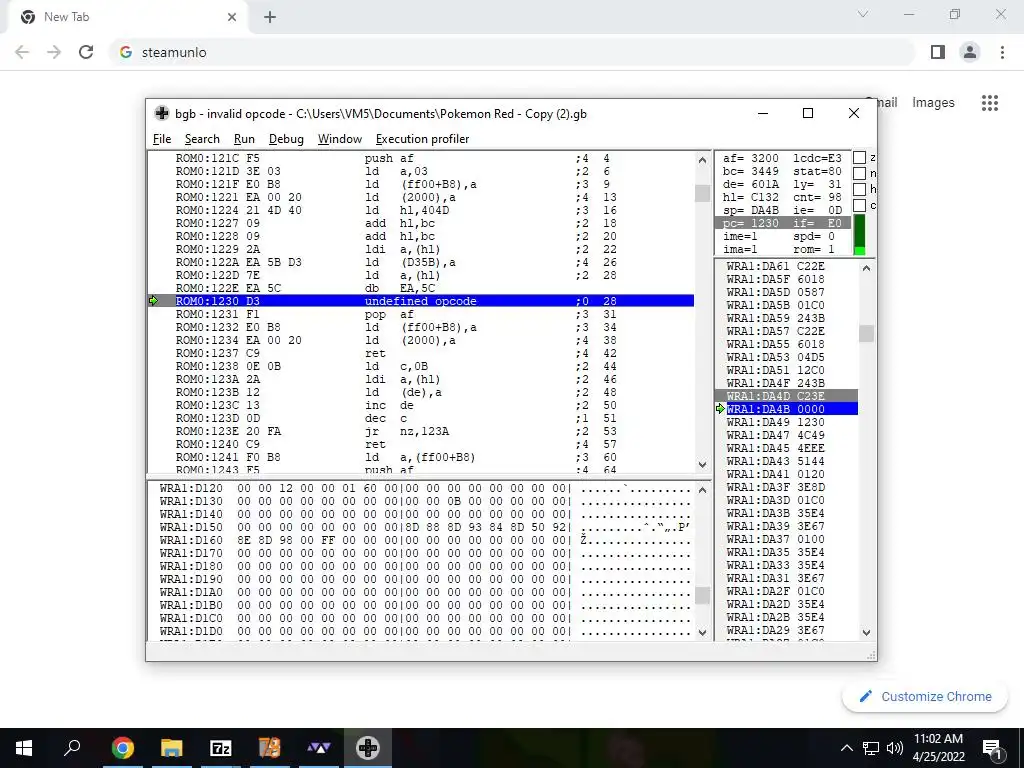Go forward in Chrome
1024x768 pixels.
tap(54, 52)
